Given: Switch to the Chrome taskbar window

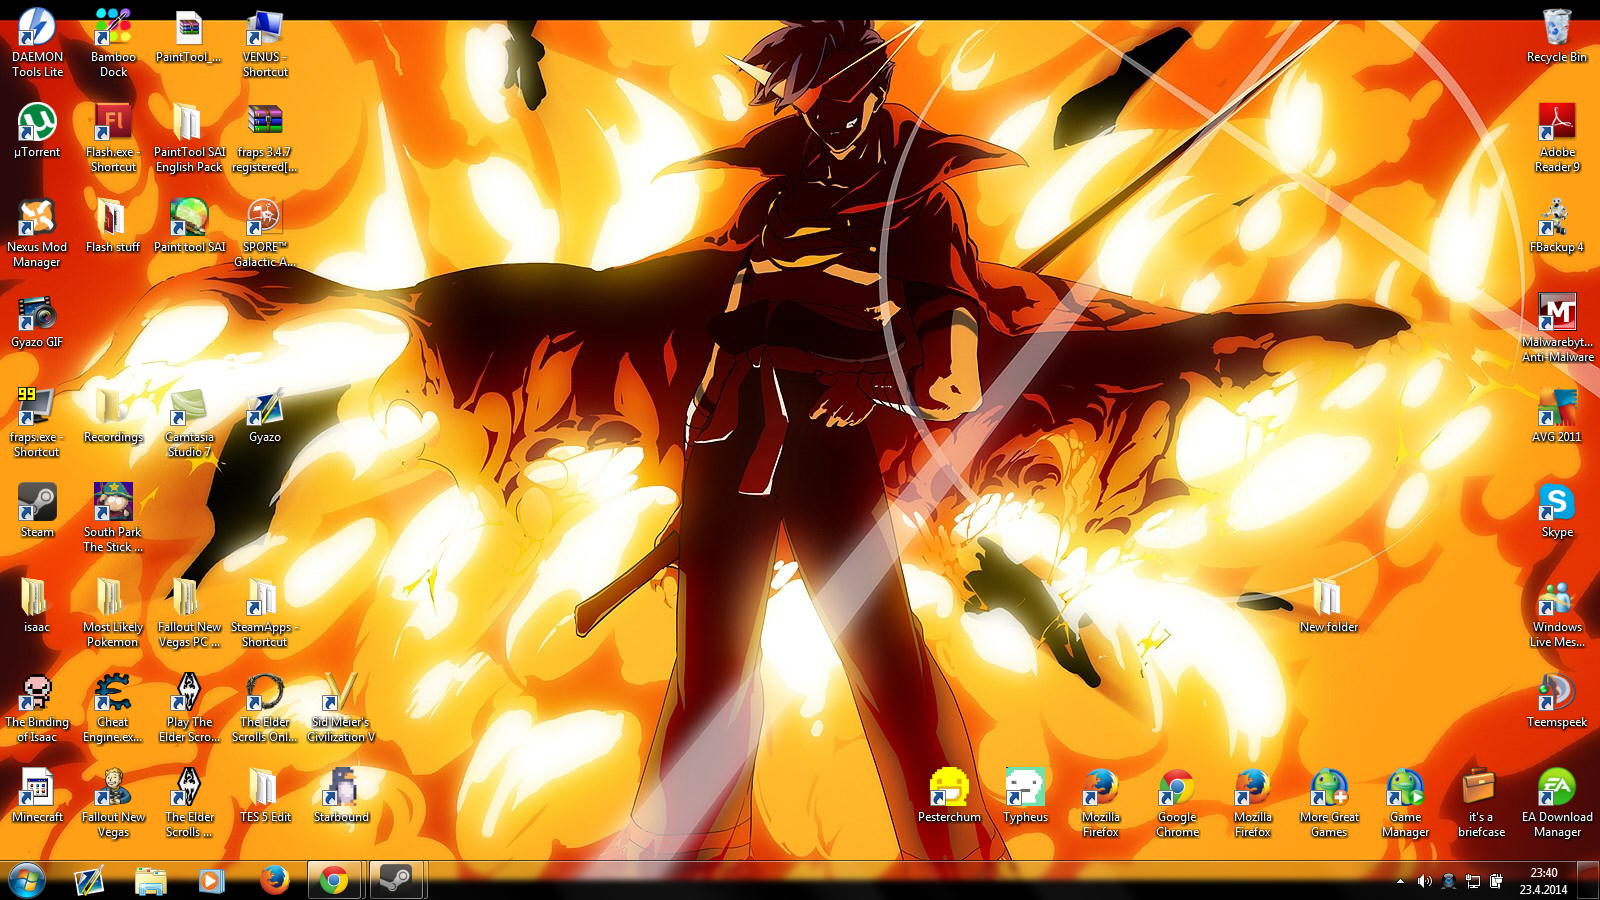Looking at the screenshot, I should (334, 880).
